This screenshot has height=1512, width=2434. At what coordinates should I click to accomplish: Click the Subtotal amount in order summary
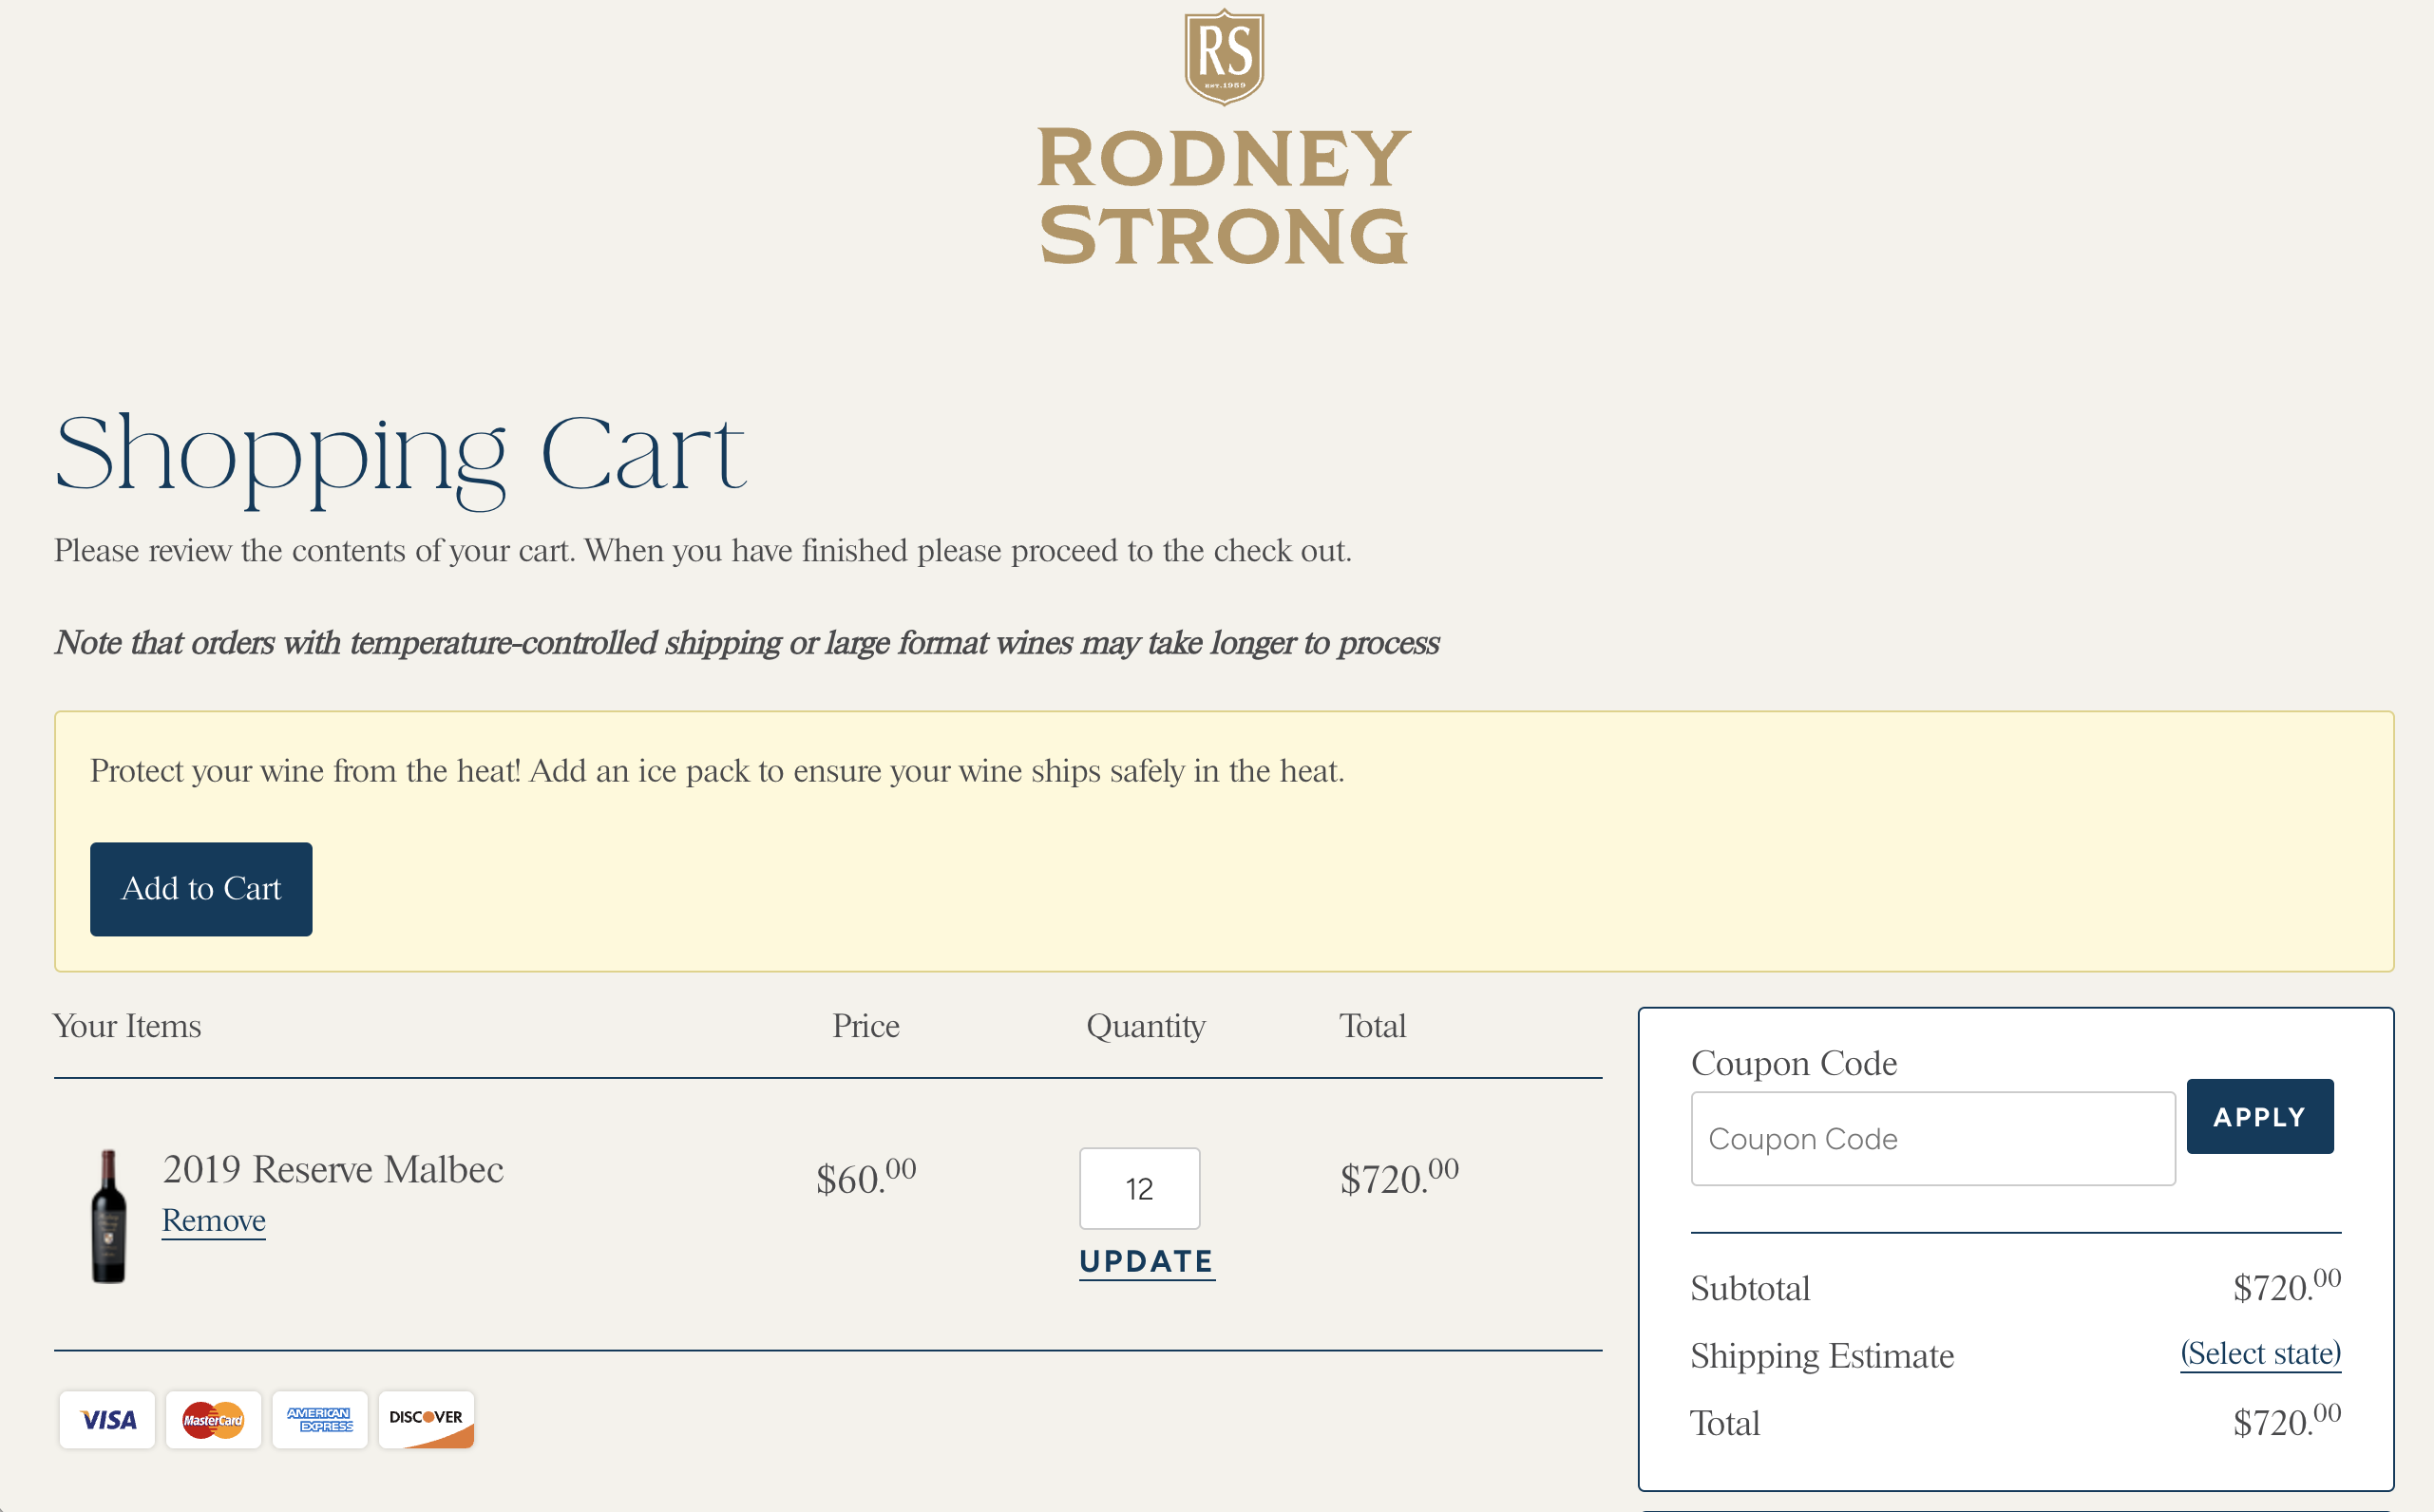(x=2286, y=1286)
